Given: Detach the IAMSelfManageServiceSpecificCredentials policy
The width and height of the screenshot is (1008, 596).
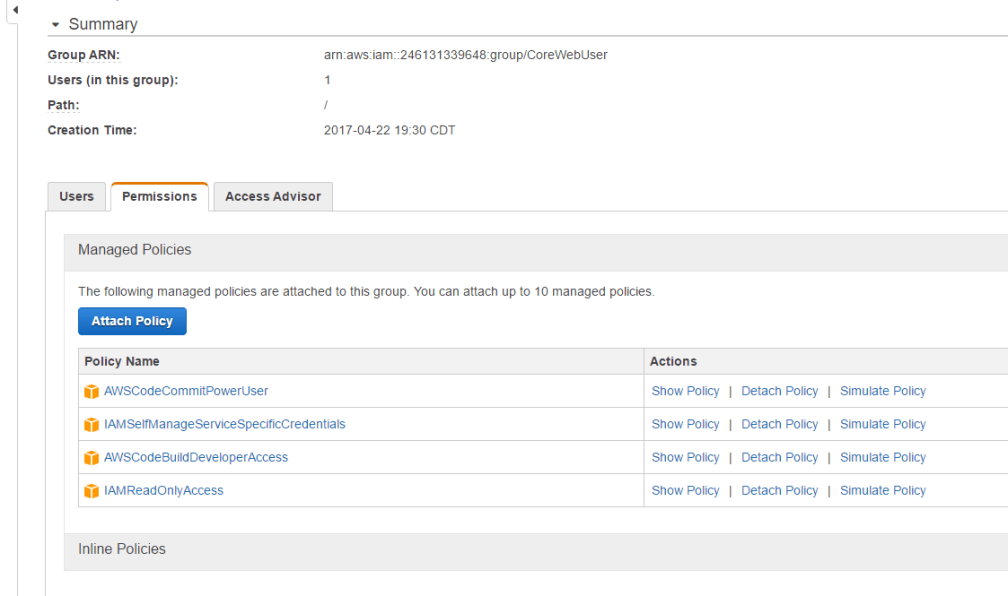Looking at the screenshot, I should click(779, 424).
